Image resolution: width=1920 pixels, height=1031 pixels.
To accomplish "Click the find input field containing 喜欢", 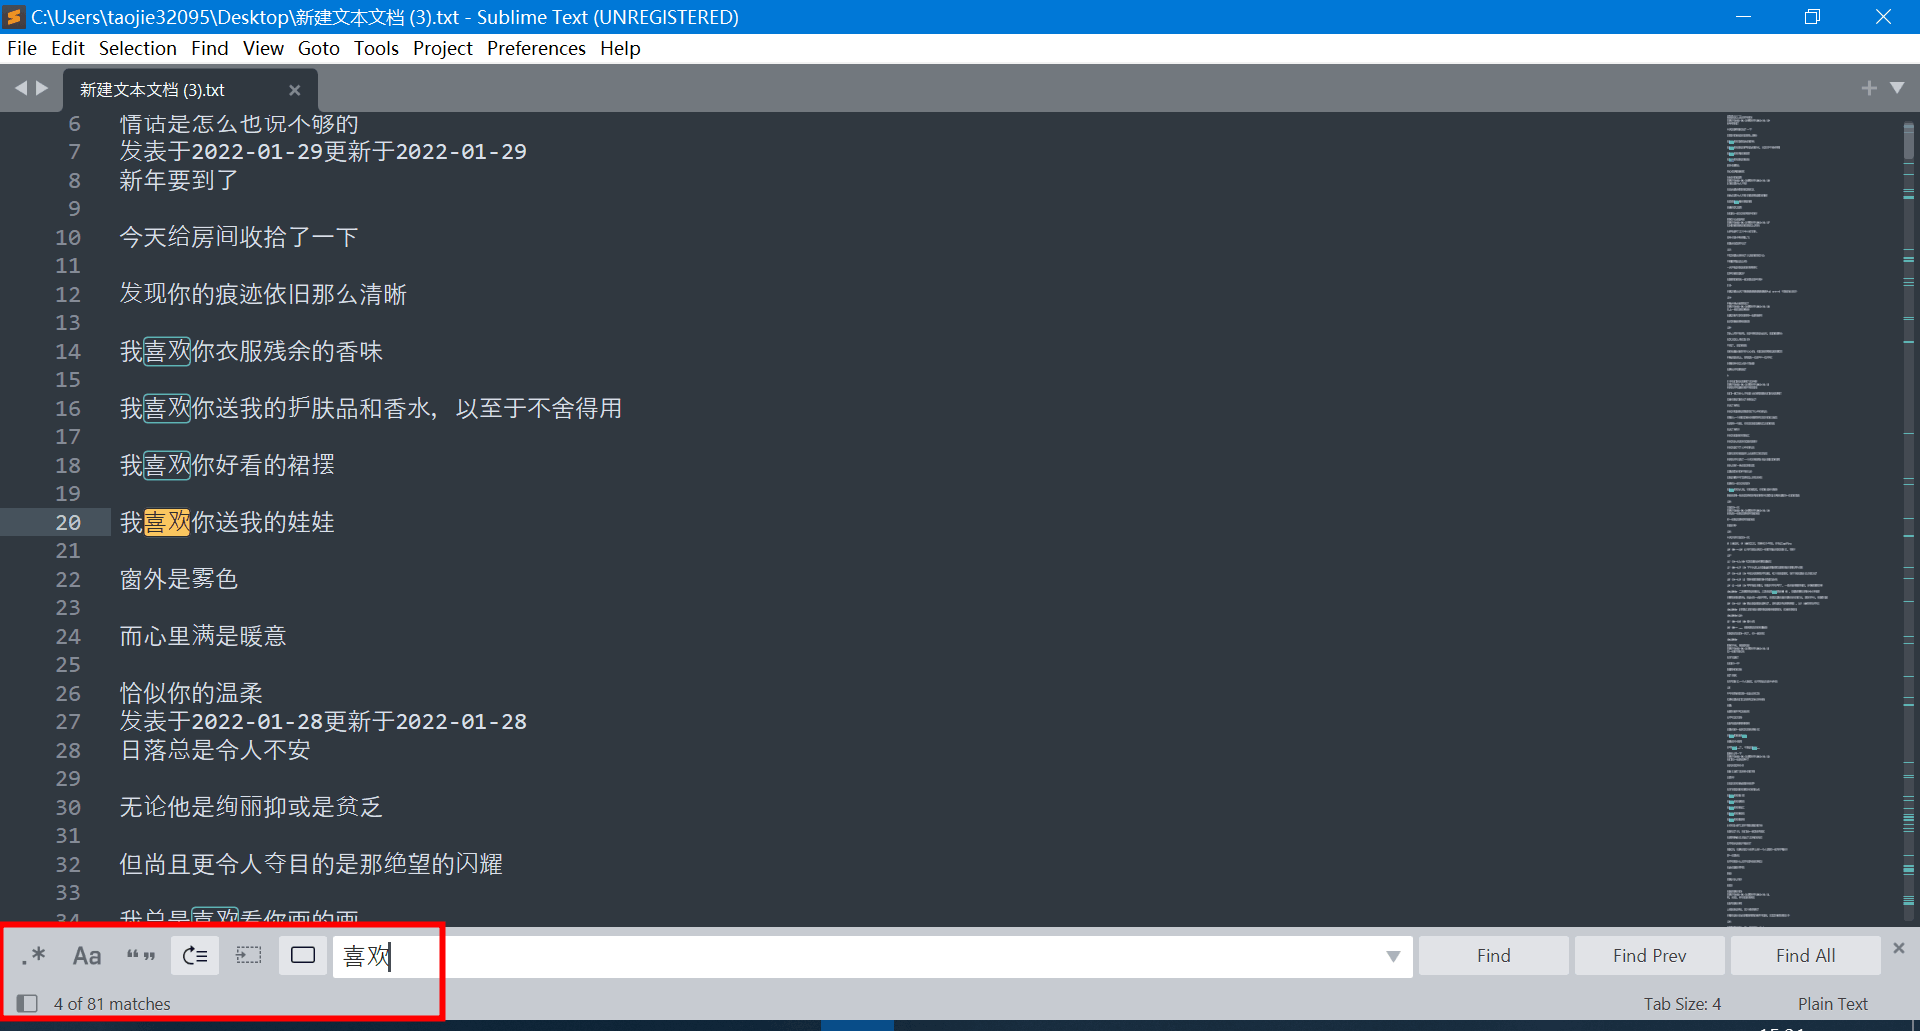I will 872,957.
